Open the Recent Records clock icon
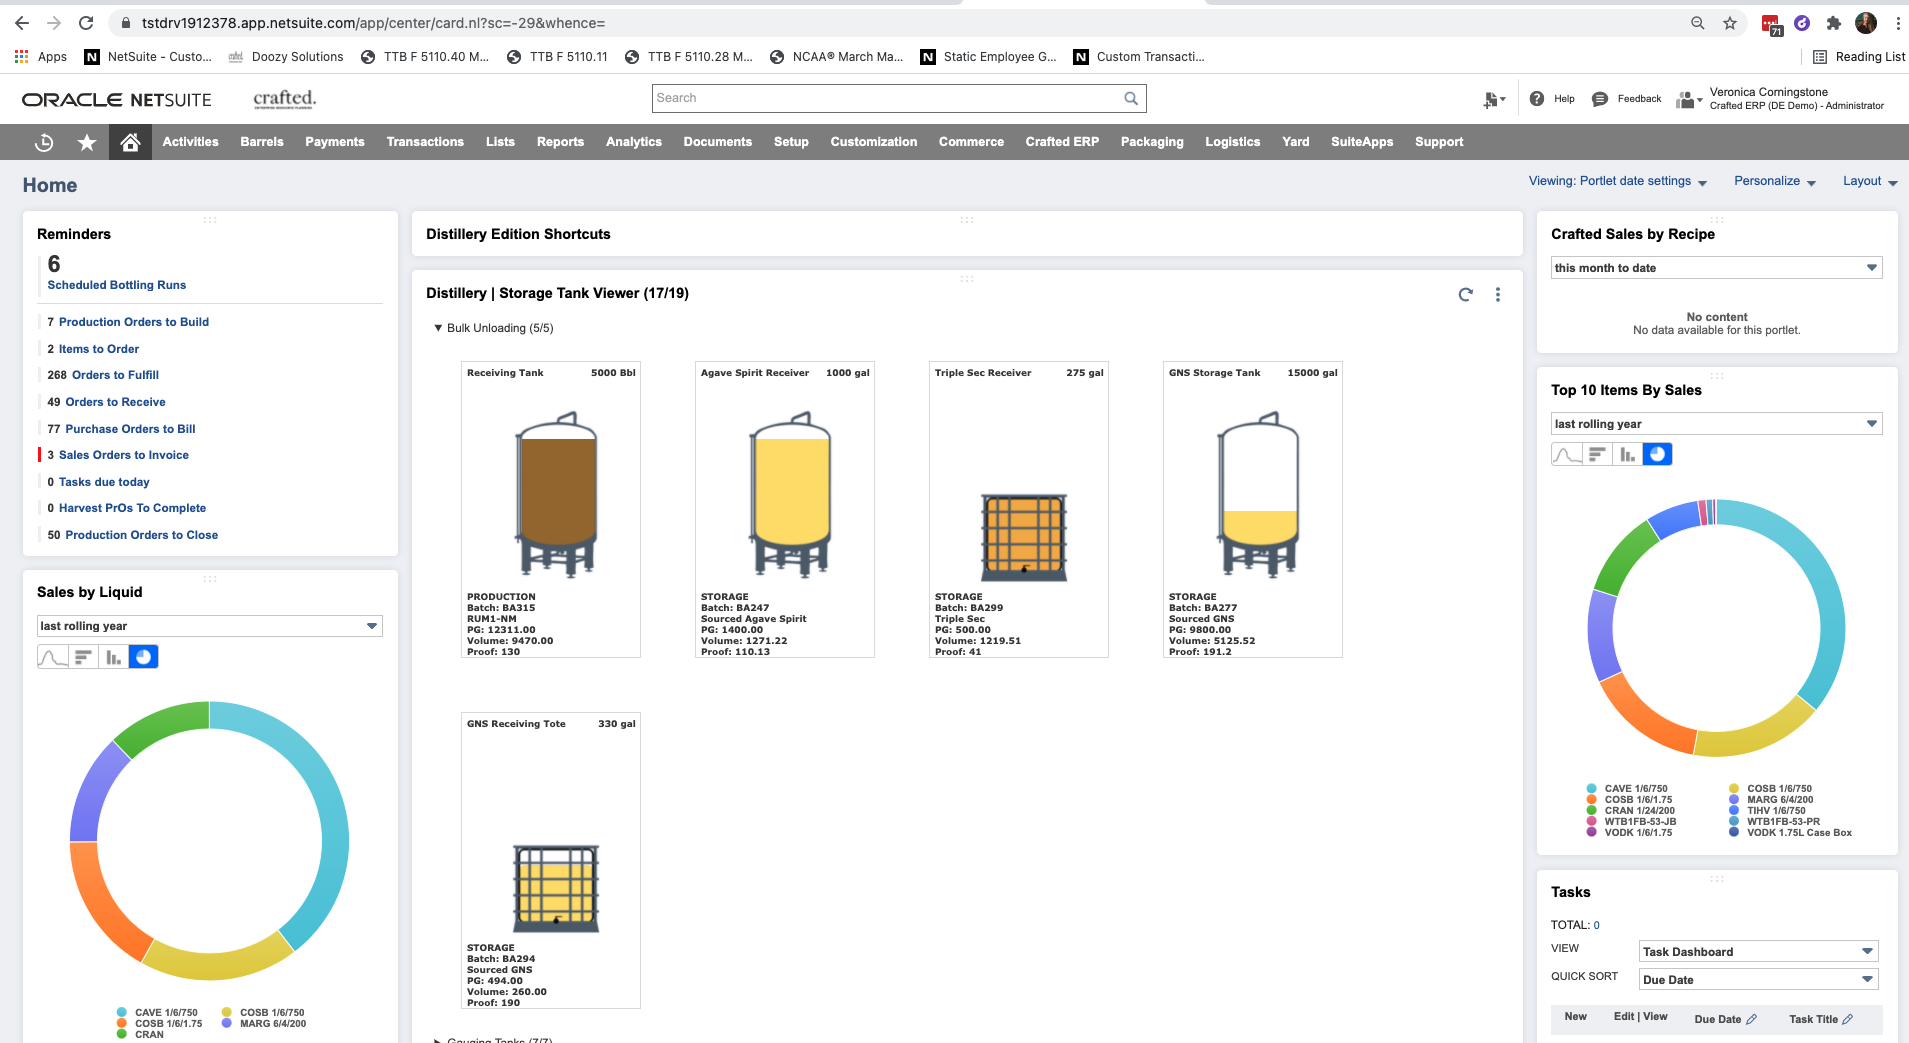This screenshot has height=1043, width=1909. (44, 142)
